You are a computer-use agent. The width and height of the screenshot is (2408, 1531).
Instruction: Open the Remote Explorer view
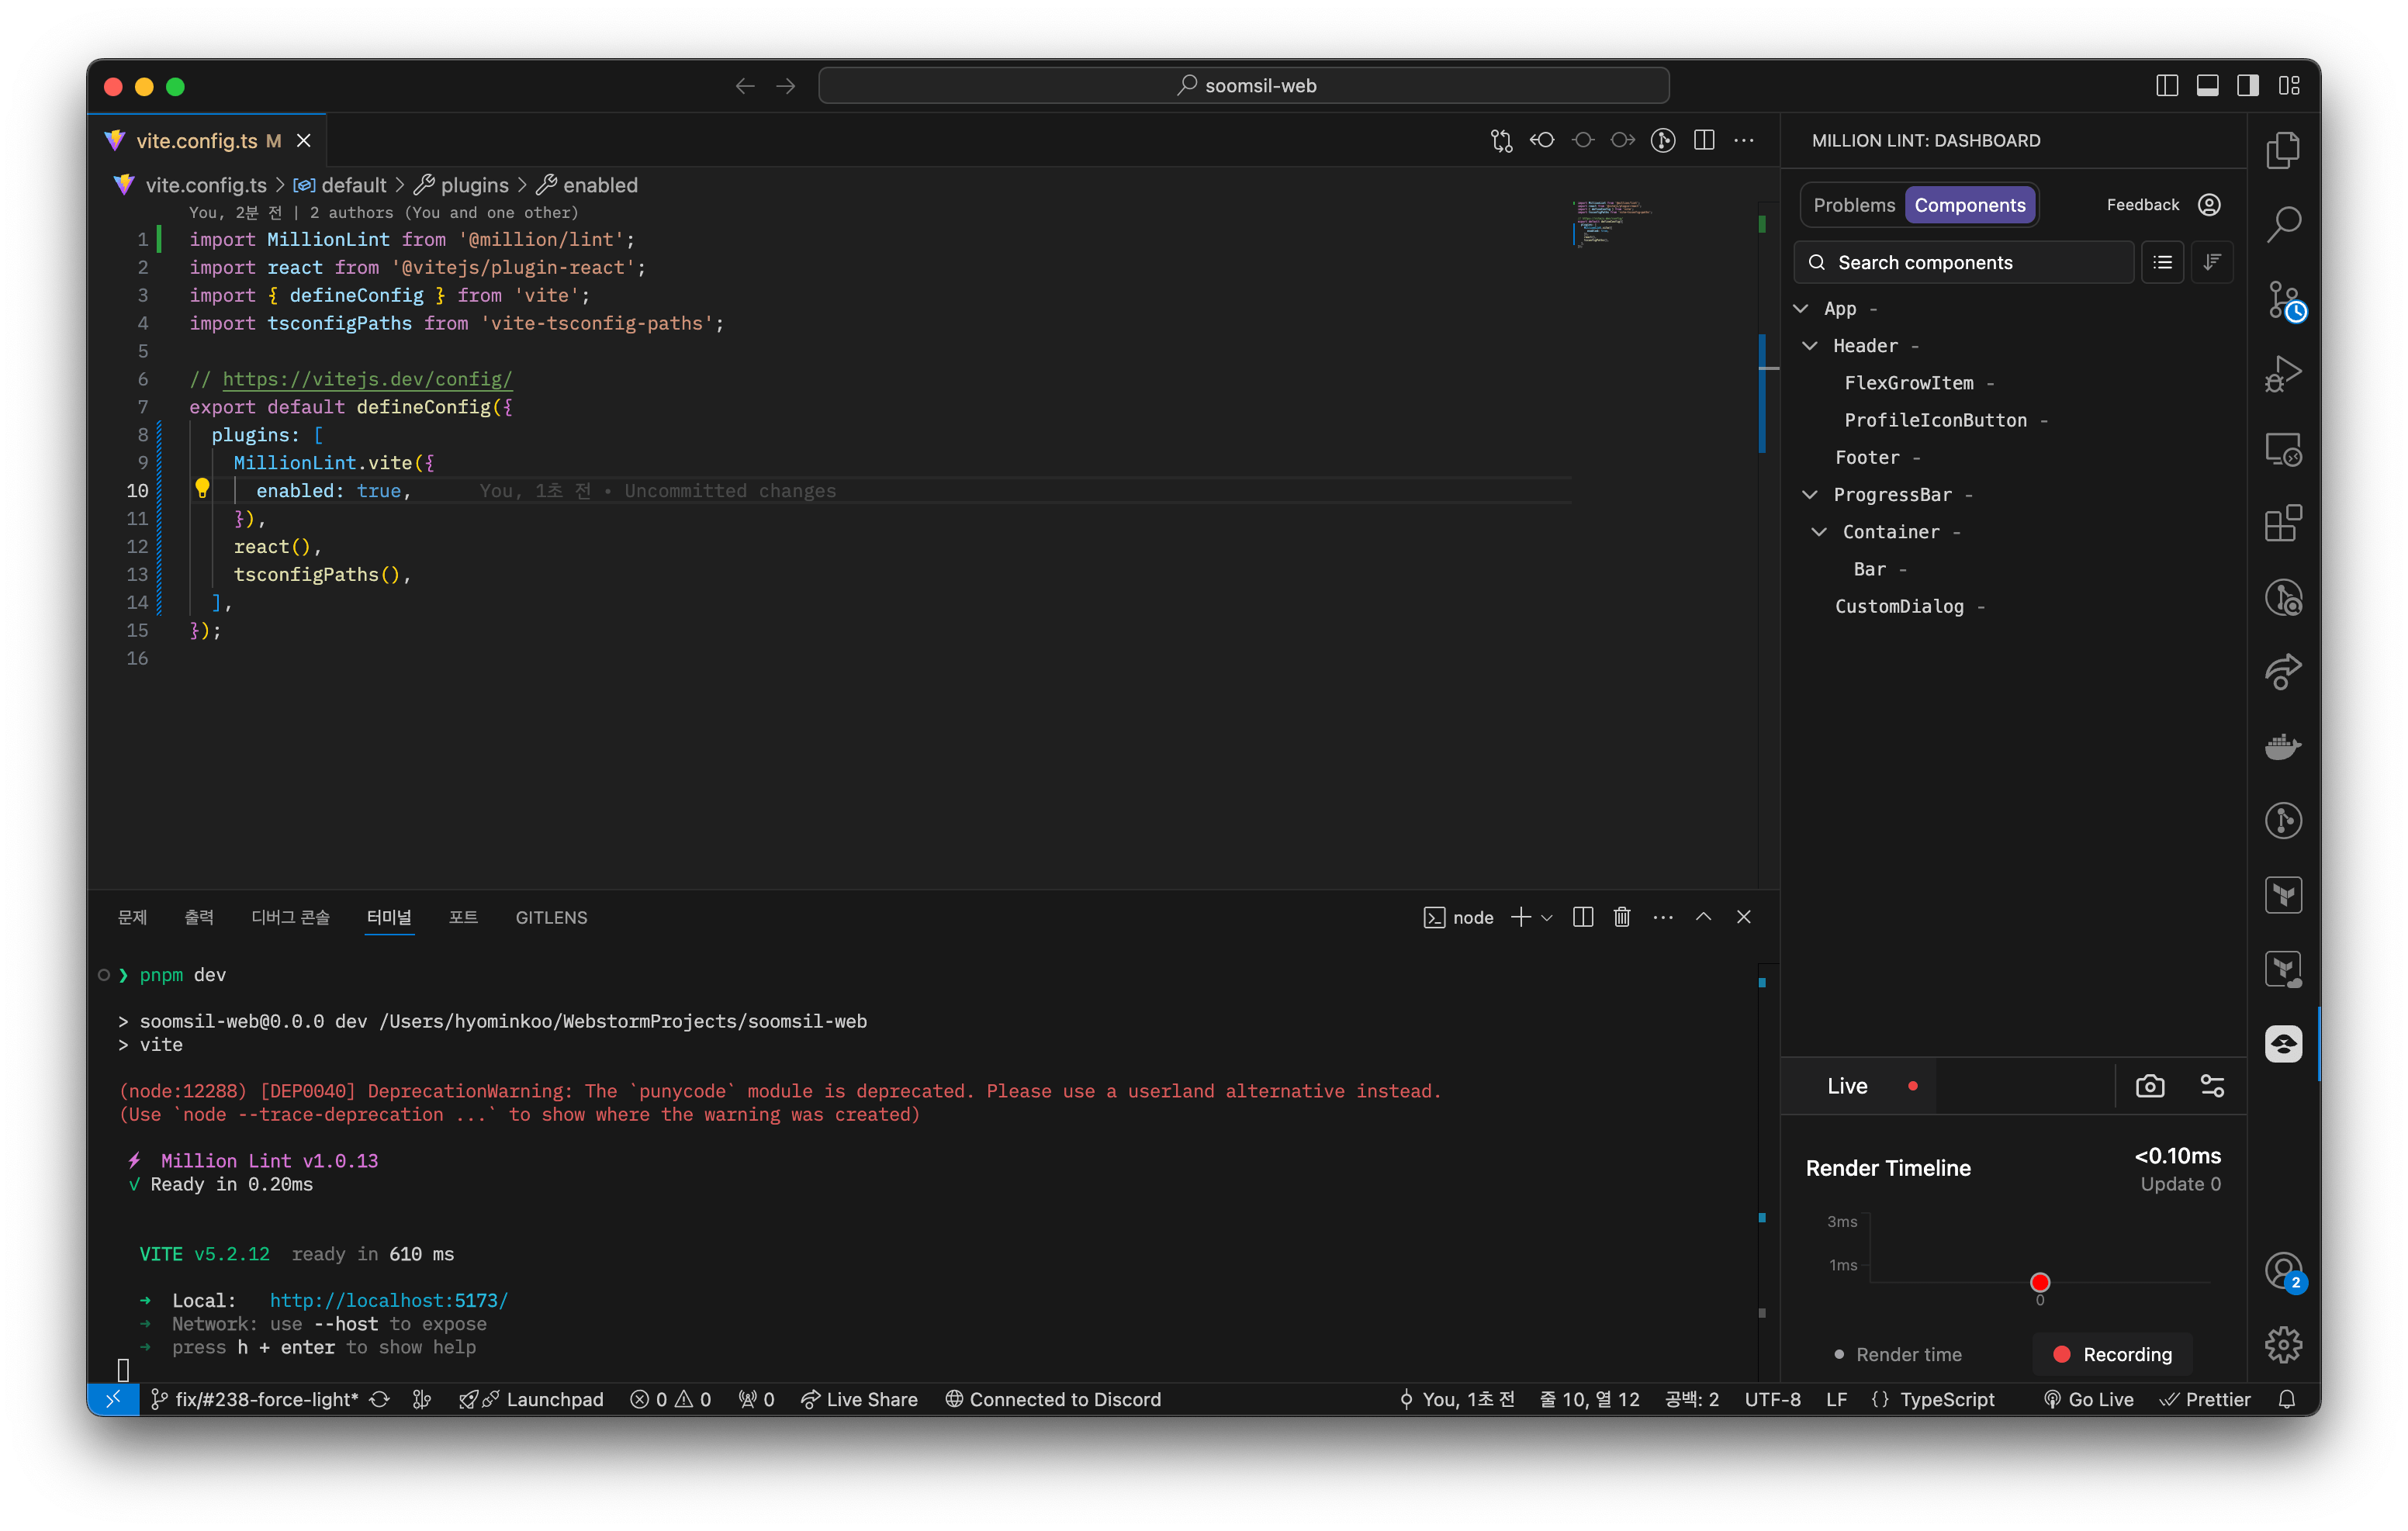2283,449
